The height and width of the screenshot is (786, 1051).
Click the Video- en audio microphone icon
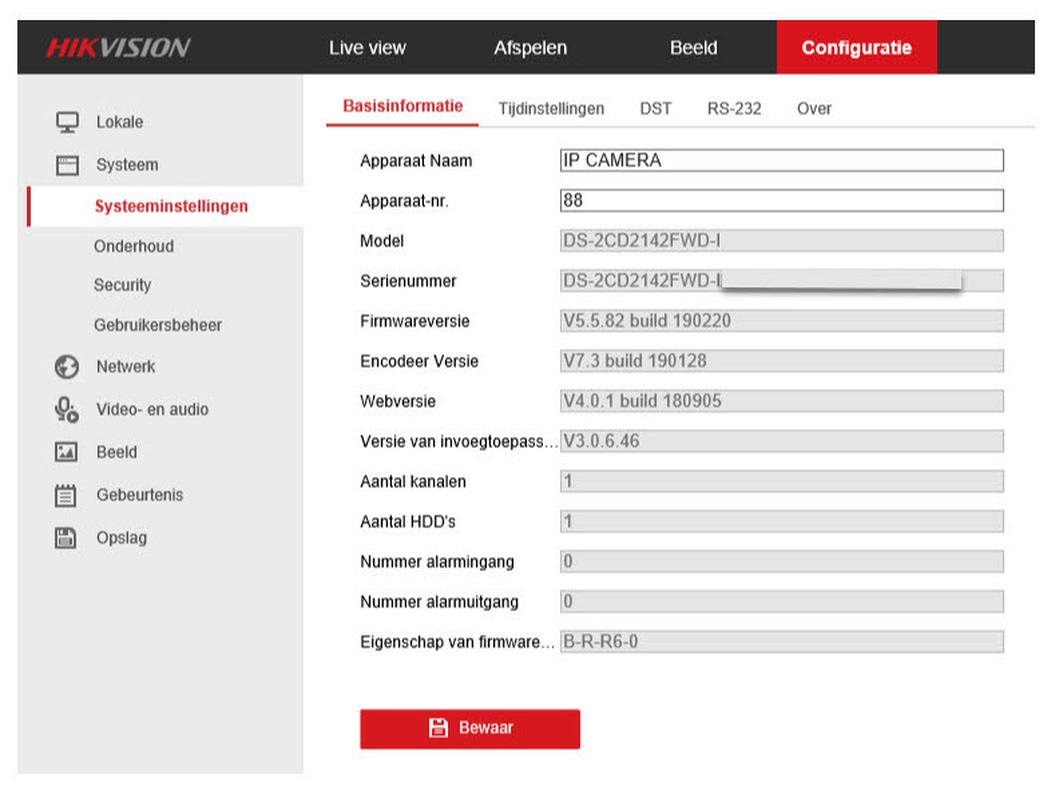click(x=67, y=409)
